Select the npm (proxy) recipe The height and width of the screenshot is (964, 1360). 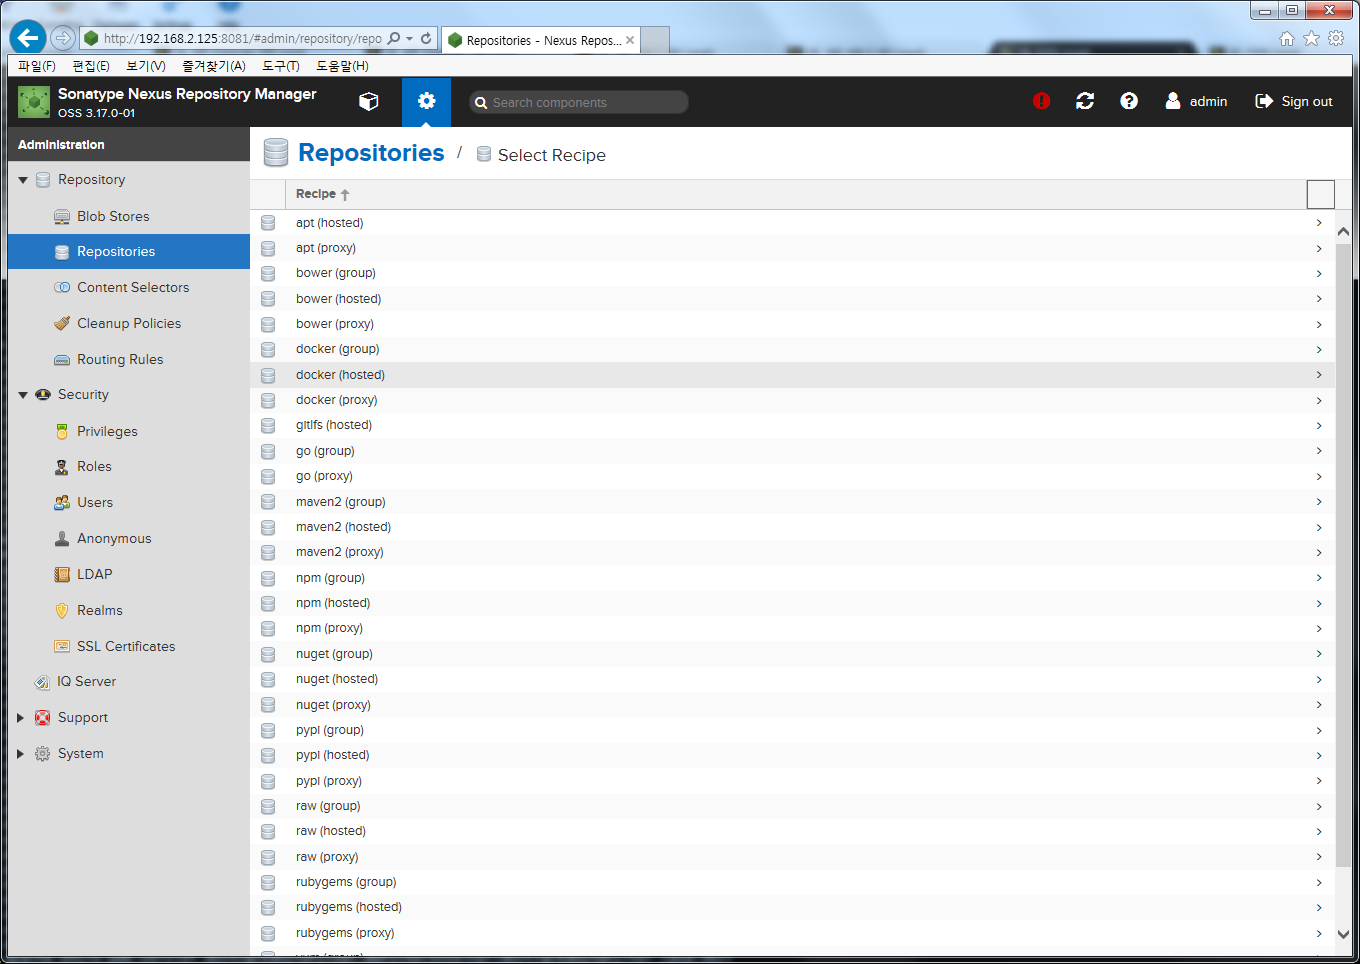[793, 628]
